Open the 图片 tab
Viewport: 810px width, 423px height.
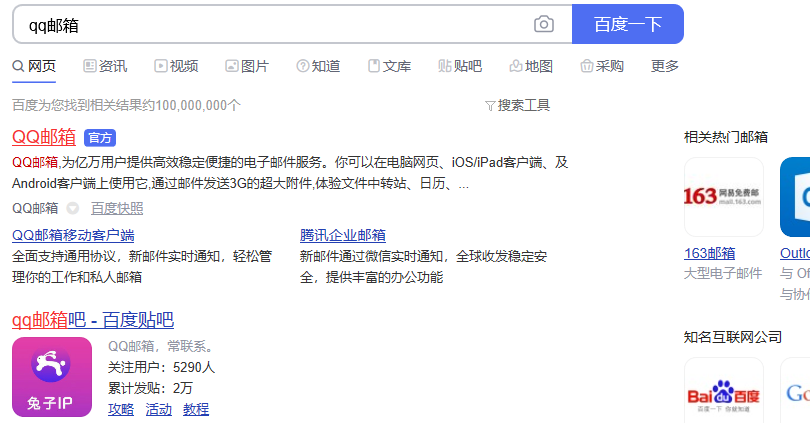coord(247,66)
